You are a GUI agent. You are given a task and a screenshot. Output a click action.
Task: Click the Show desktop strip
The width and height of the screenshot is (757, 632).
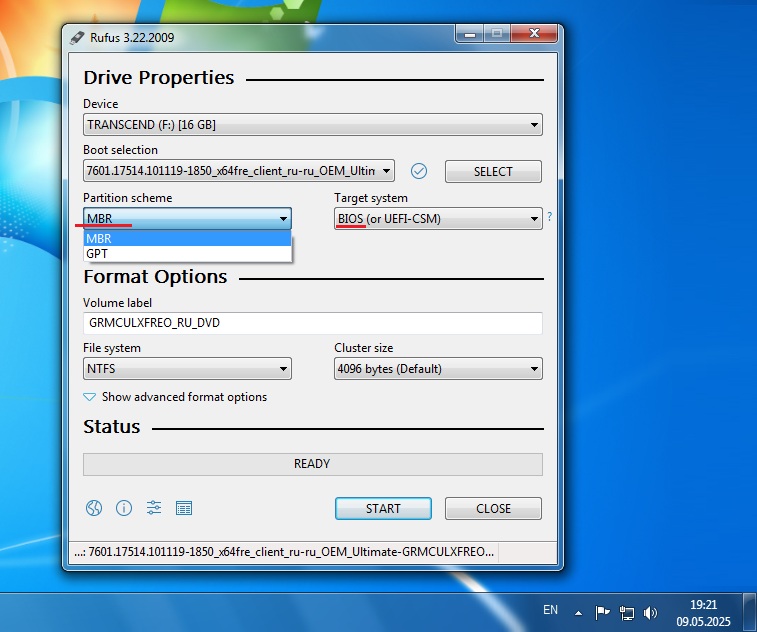749,613
